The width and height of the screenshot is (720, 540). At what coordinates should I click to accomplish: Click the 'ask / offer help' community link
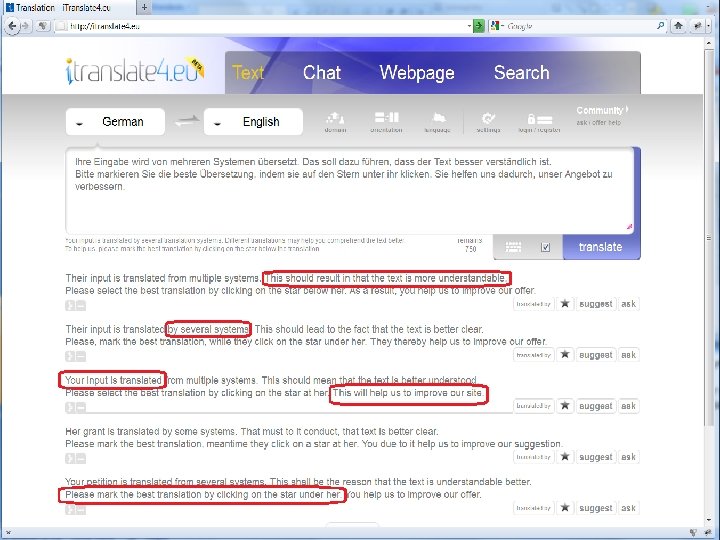click(598, 123)
